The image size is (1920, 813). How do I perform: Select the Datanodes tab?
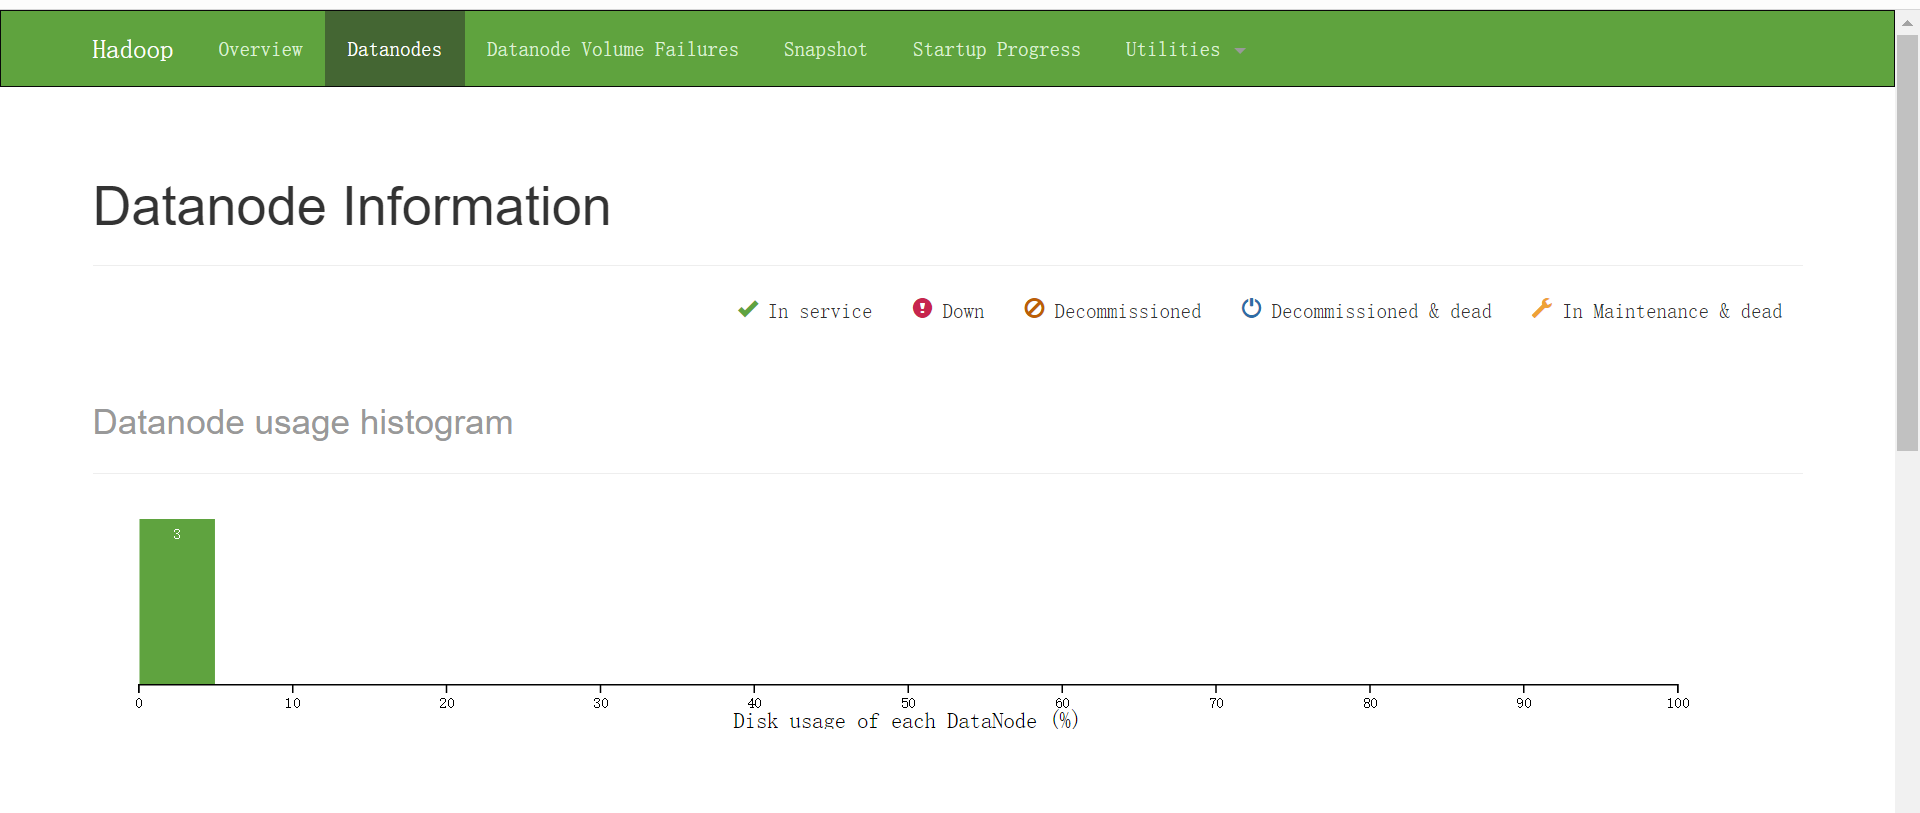pos(394,49)
